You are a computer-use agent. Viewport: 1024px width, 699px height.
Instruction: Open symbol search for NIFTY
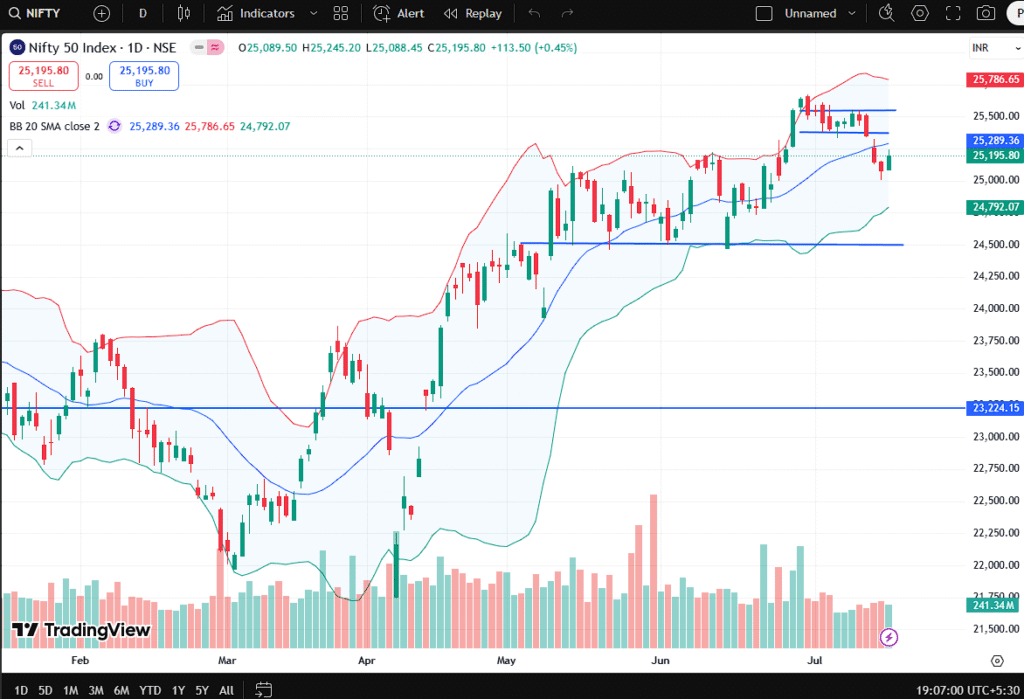point(35,13)
